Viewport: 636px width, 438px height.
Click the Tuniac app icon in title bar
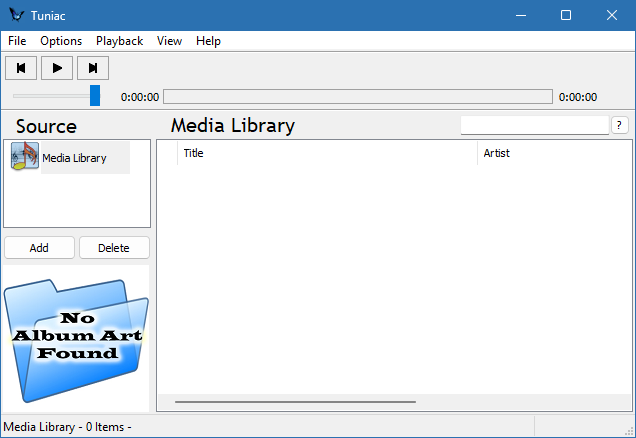pyautogui.click(x=15, y=15)
